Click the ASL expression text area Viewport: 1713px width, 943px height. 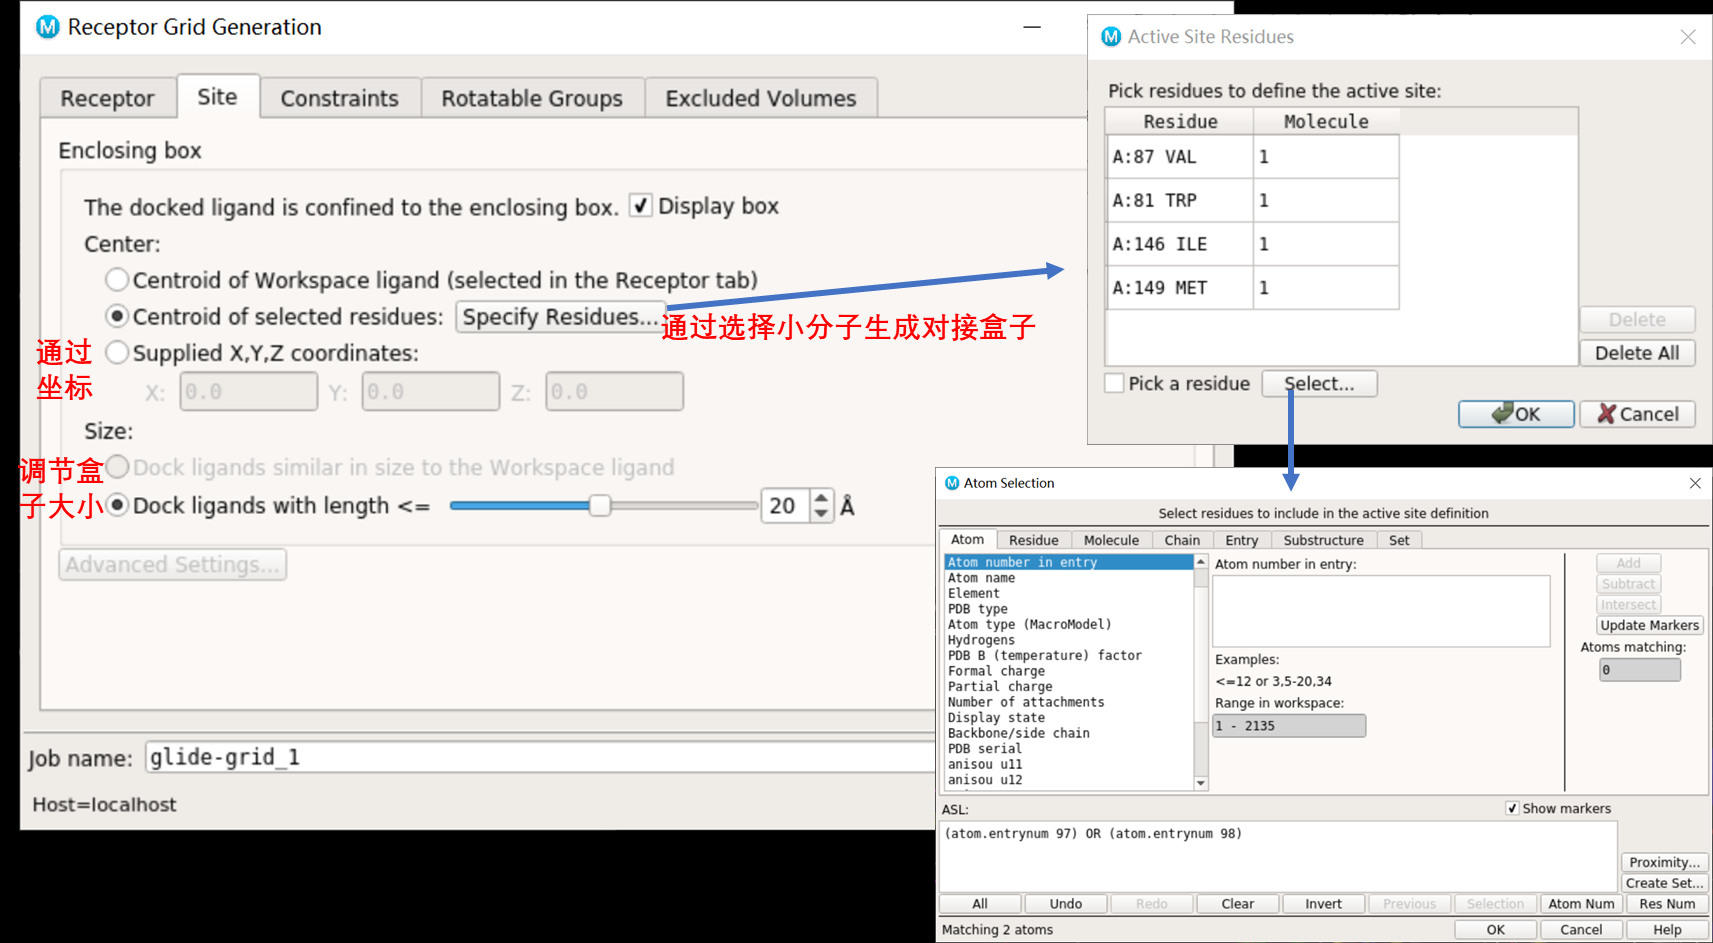(x=1278, y=856)
